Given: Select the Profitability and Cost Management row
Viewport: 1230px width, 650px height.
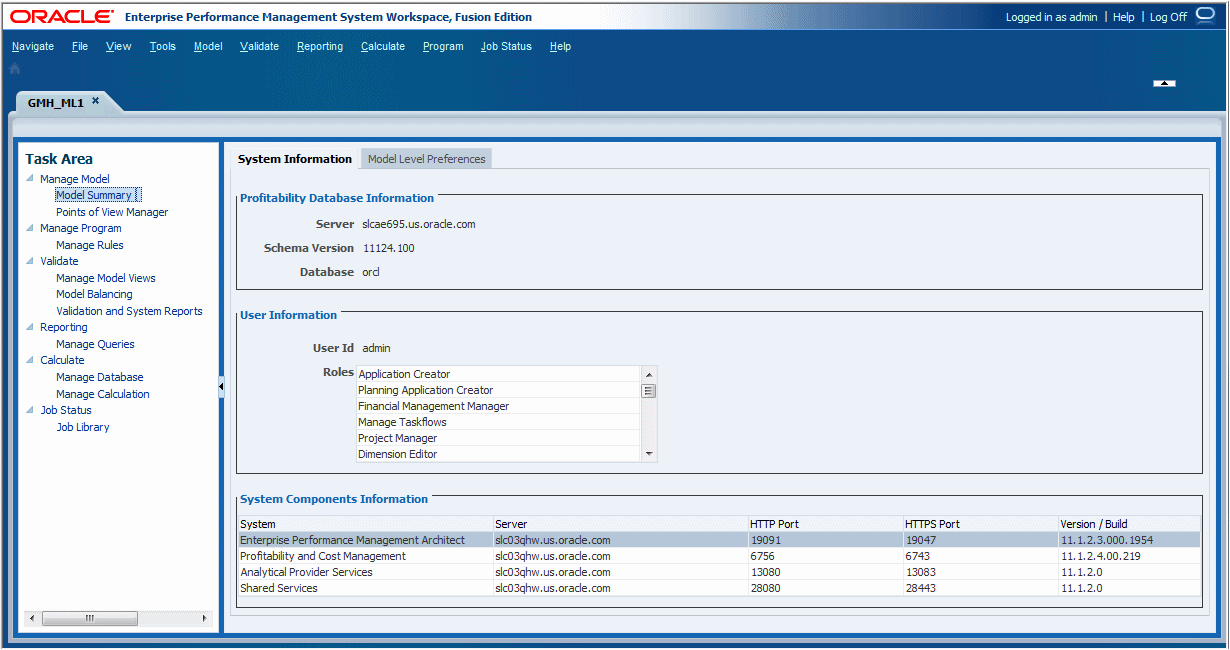Looking at the screenshot, I should pos(719,556).
